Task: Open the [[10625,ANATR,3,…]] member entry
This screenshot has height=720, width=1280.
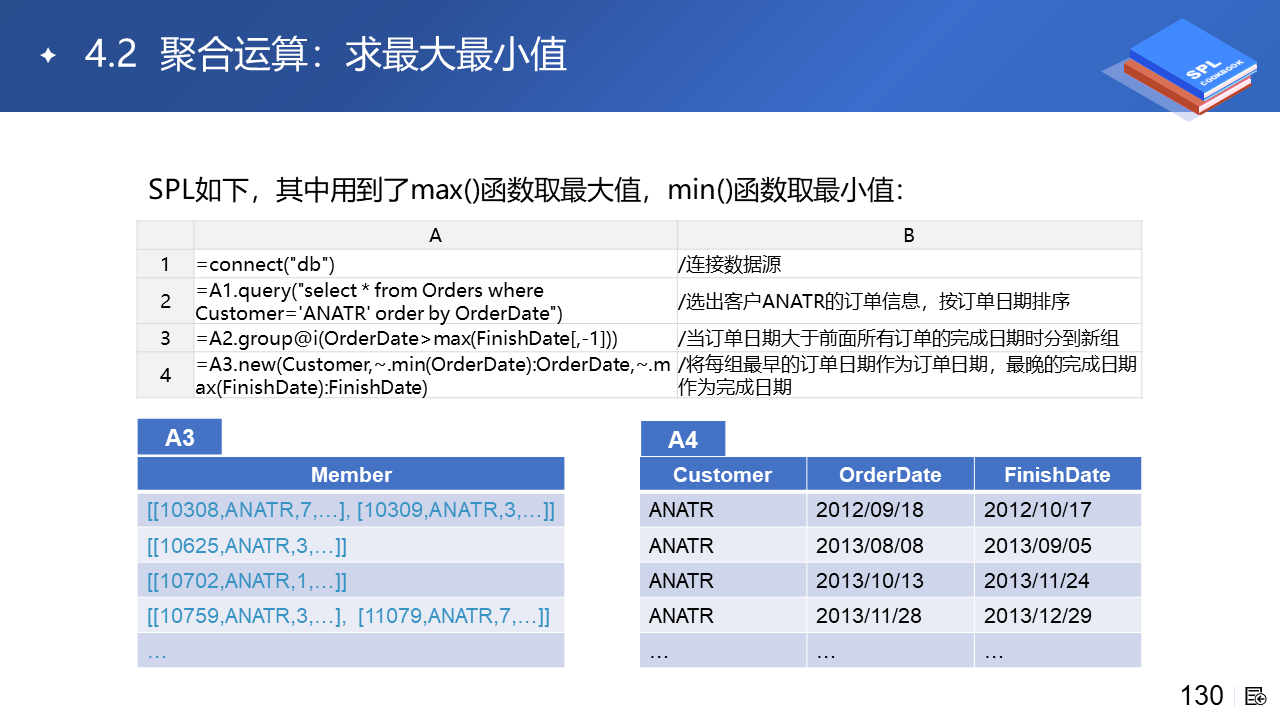Action: point(247,546)
